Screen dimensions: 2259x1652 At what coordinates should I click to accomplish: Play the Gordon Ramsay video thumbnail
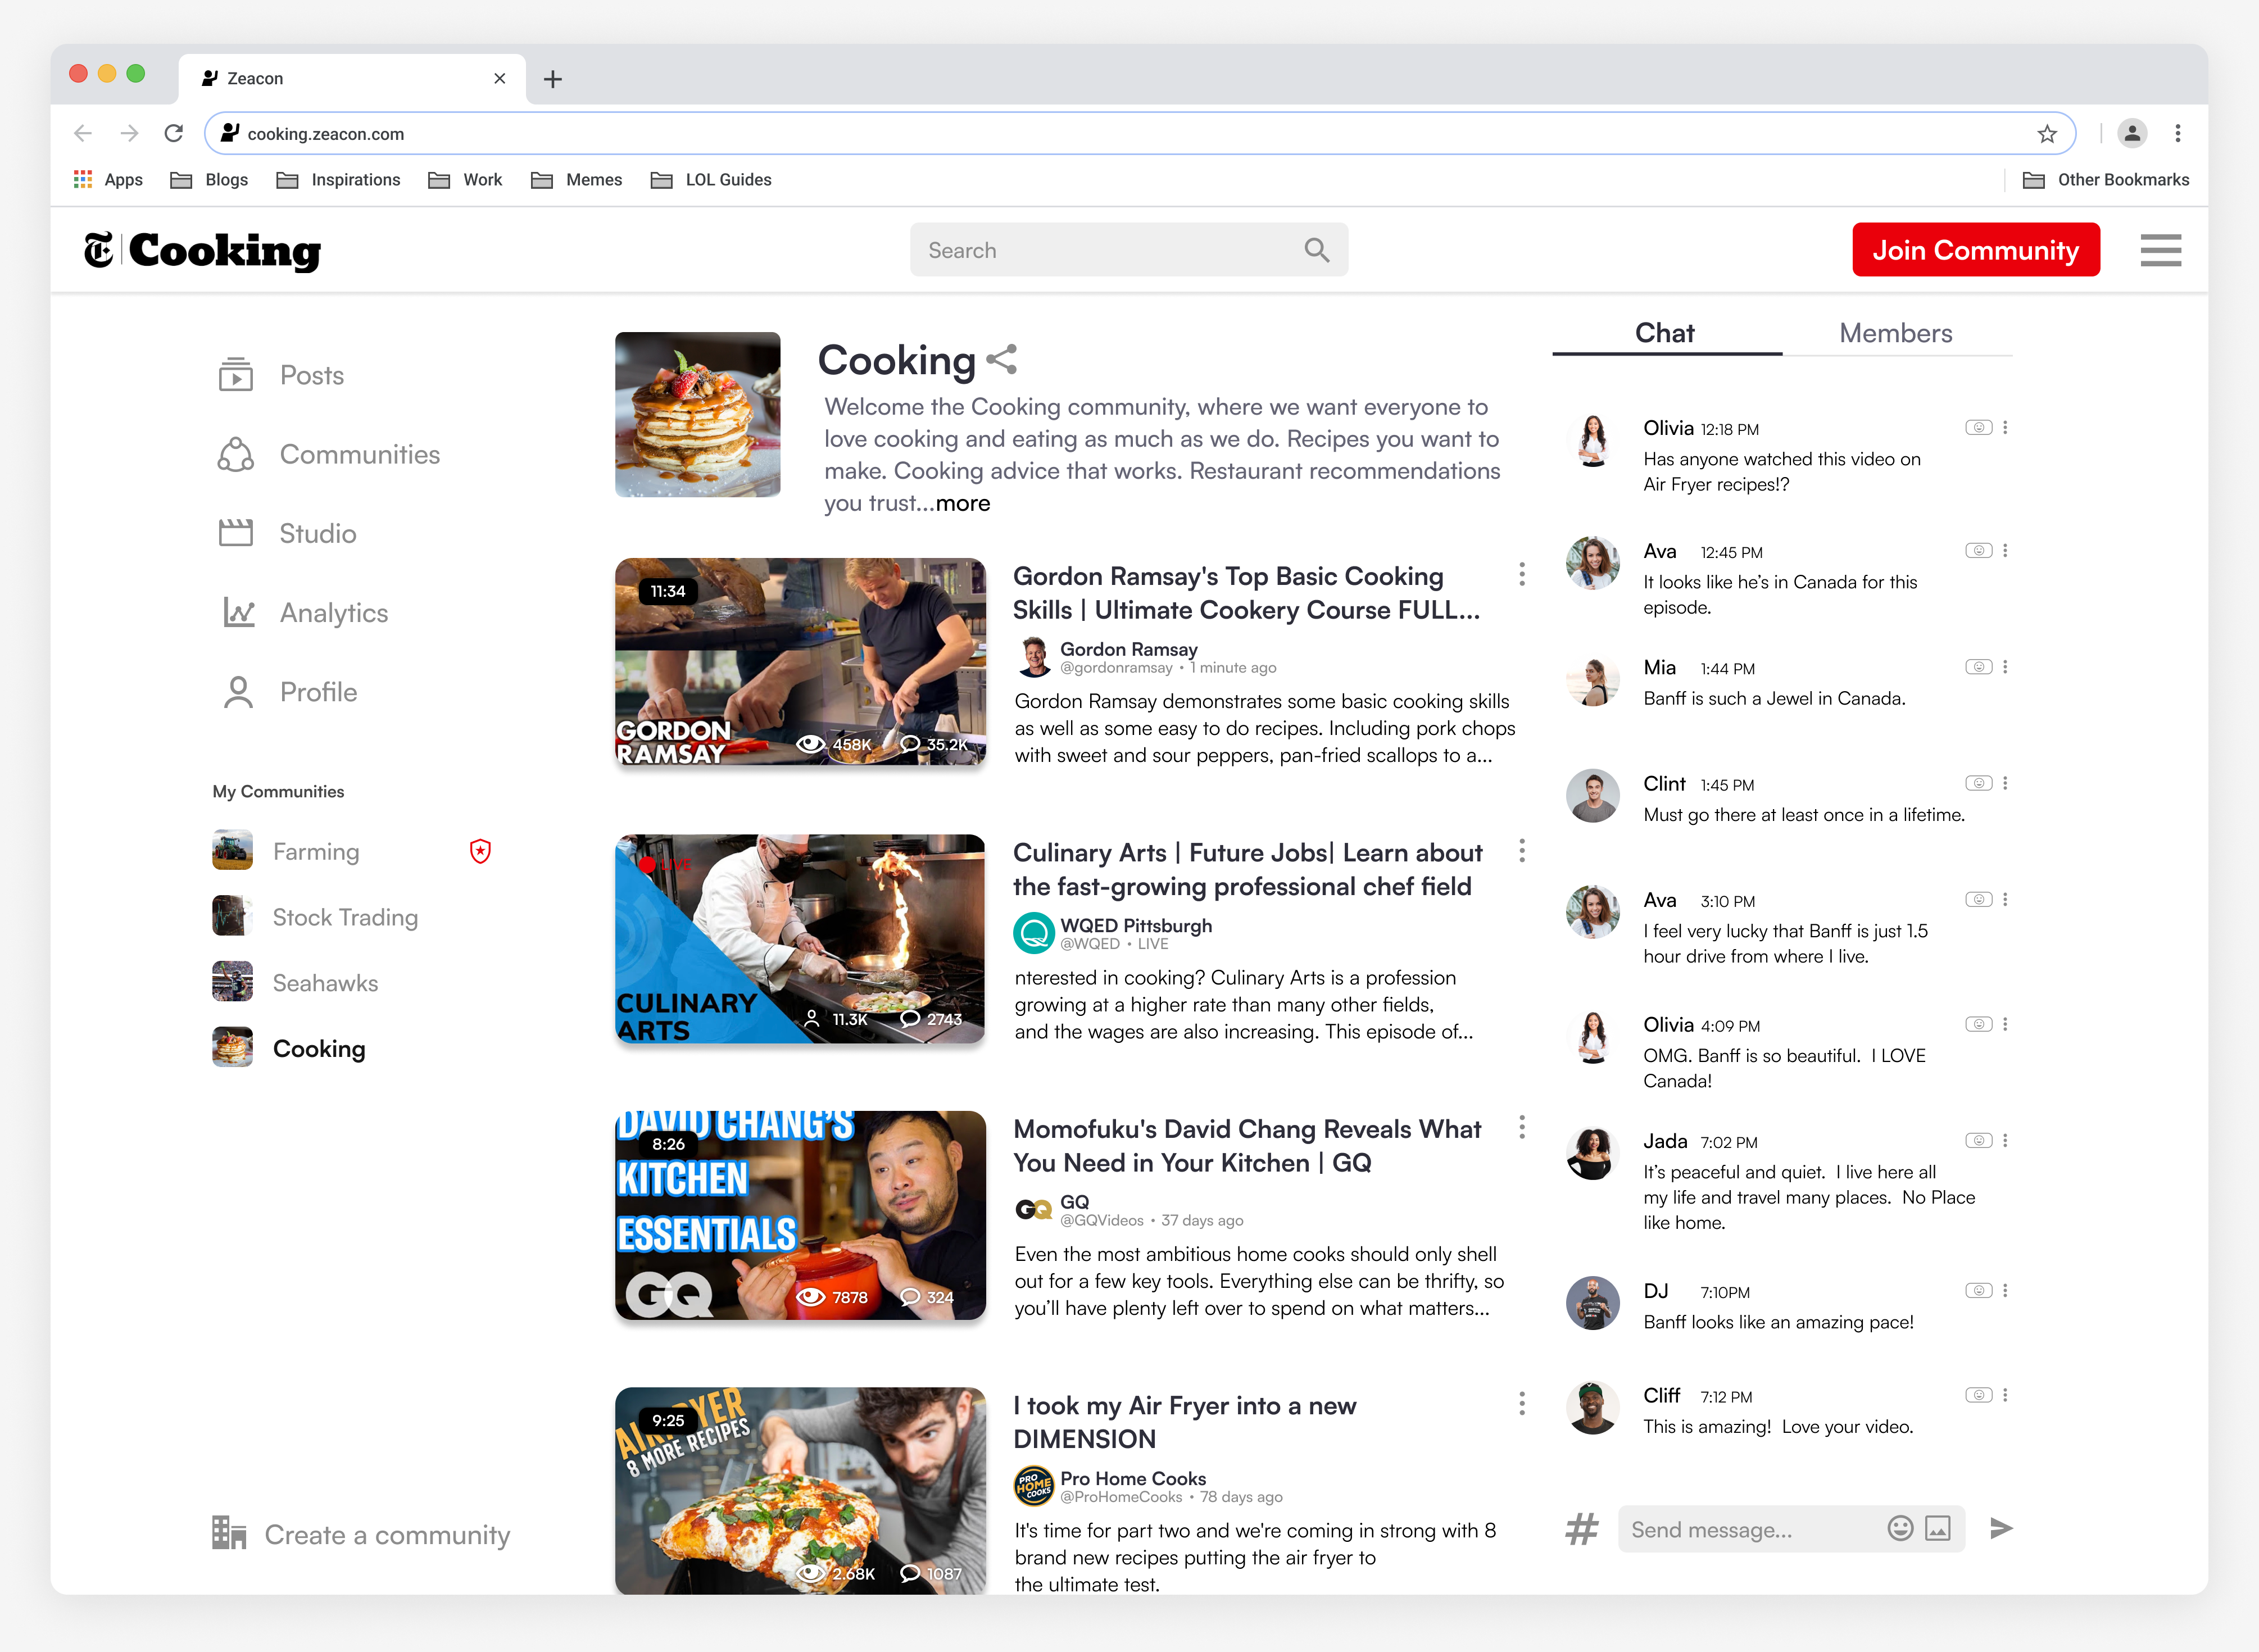click(800, 663)
